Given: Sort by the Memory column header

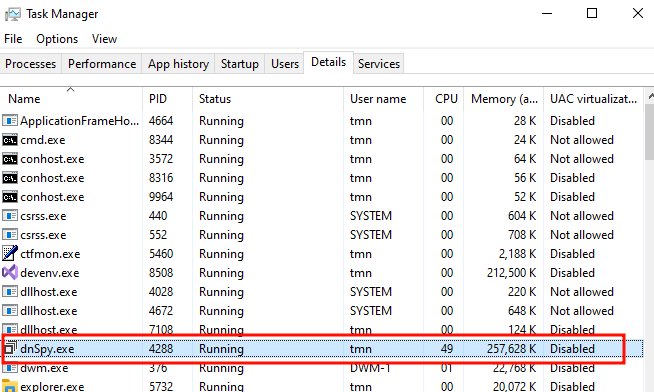Looking at the screenshot, I should (503, 99).
